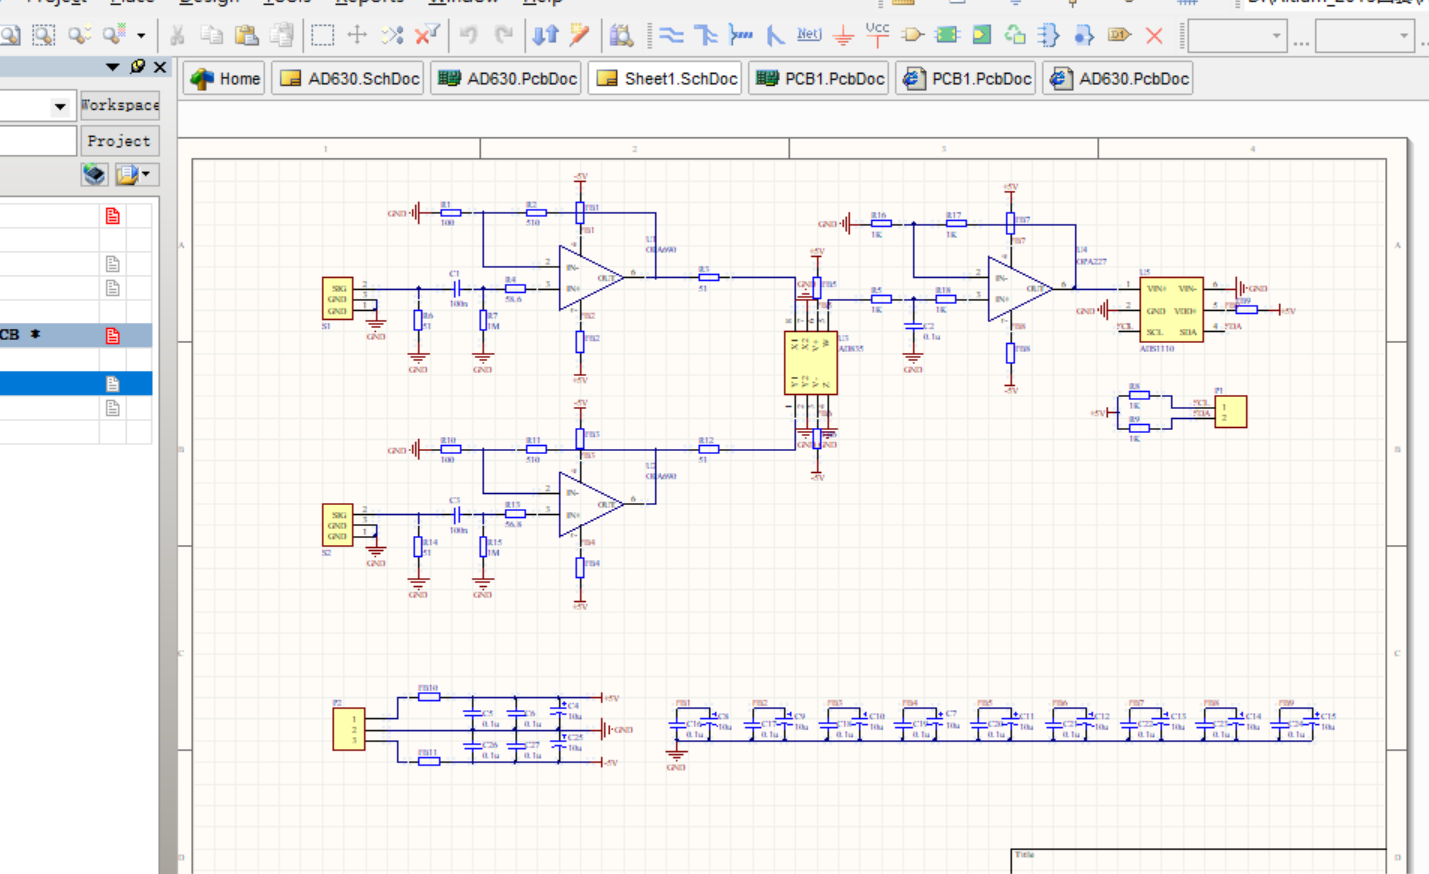Open the Browse Libraries binoculars icon
Screen dimensions: 1429x874
coord(622,36)
